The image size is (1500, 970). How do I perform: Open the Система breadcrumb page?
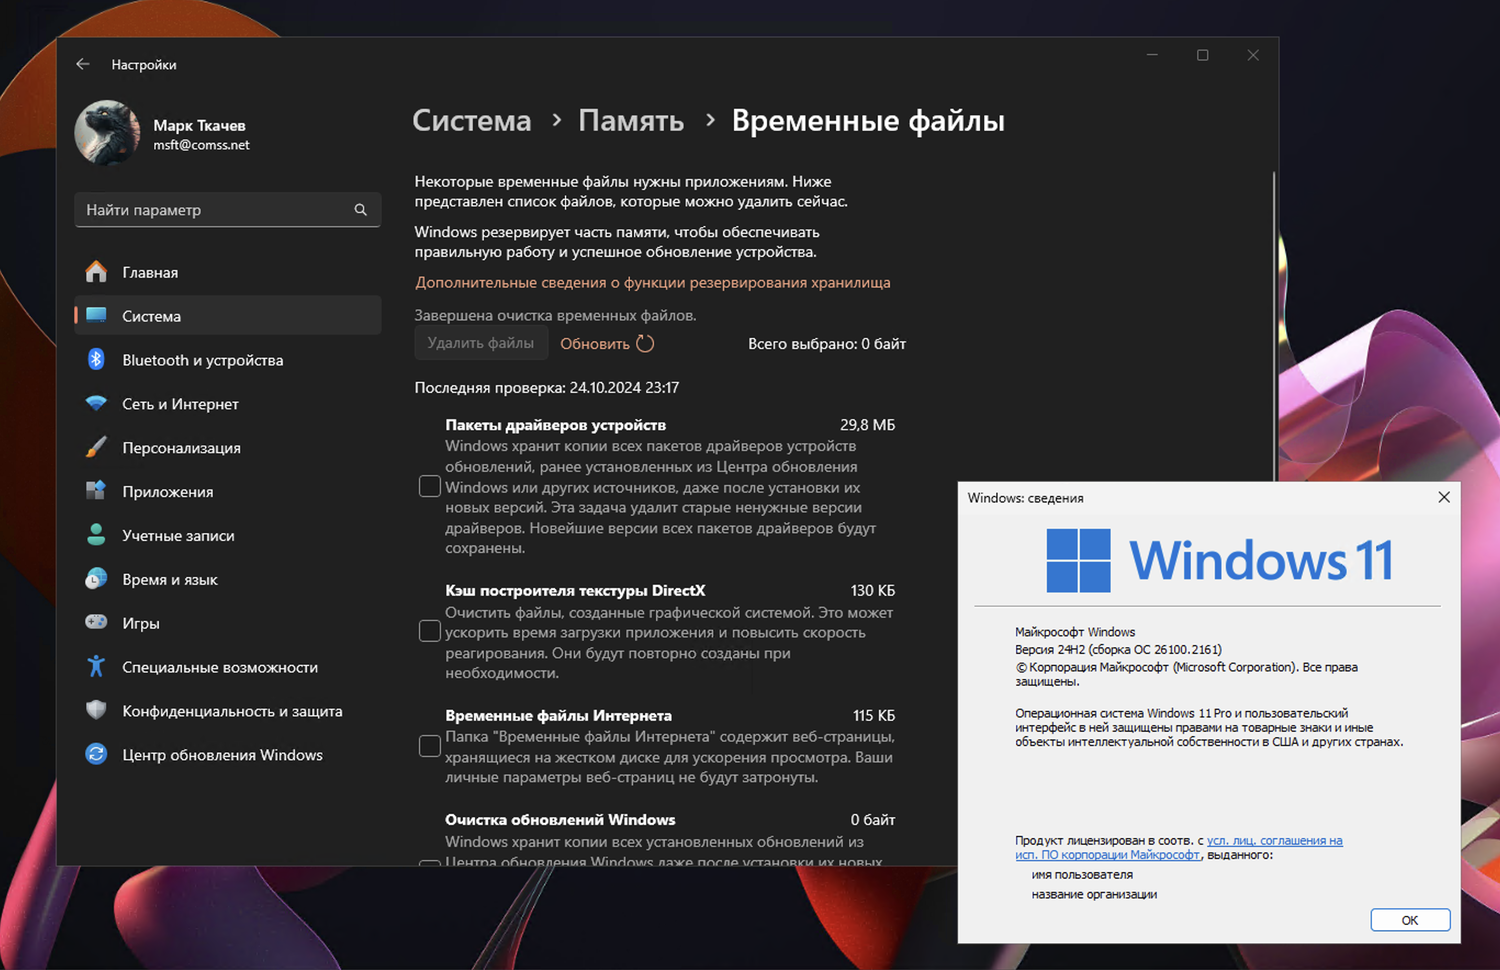[471, 120]
